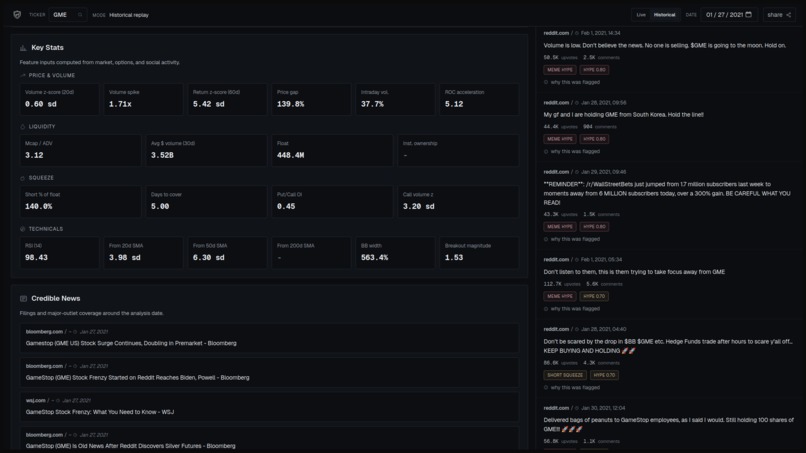
Task: Click ROC acceleration 5.12 value
Action: tap(454, 104)
